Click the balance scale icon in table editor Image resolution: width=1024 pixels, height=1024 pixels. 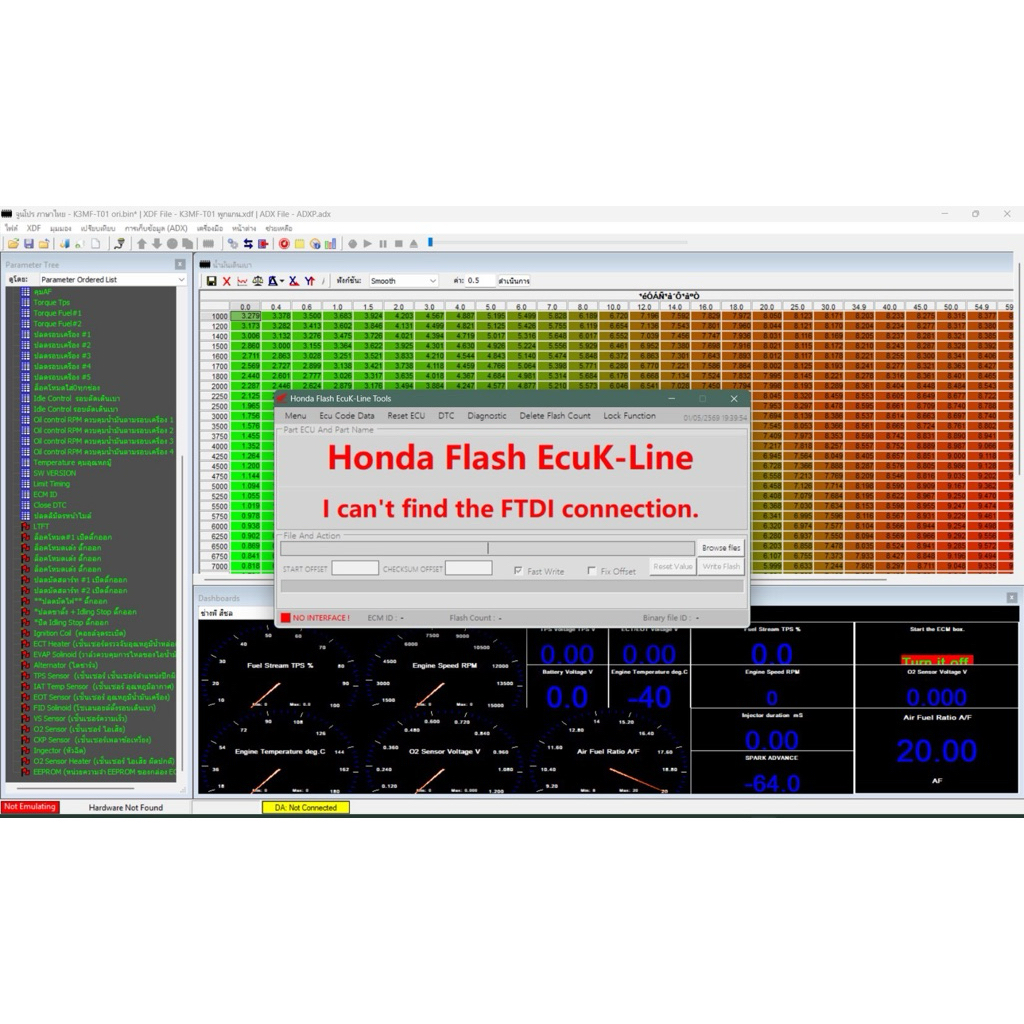tap(258, 281)
